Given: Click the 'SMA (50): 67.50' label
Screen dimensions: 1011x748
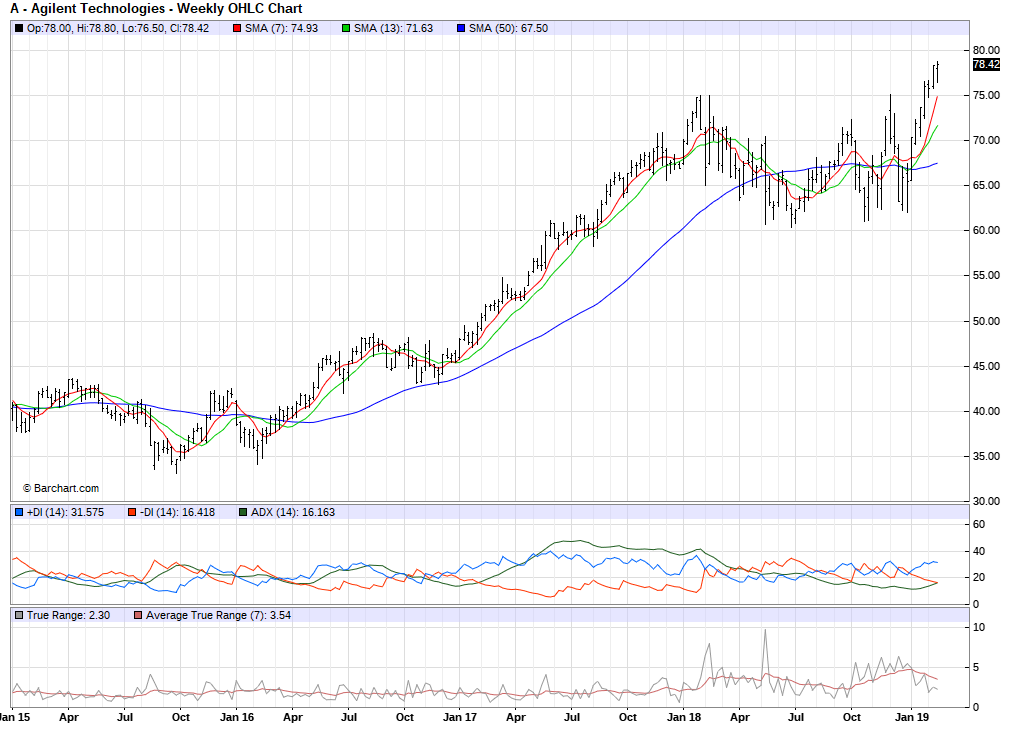Looking at the screenshot, I should point(508,28).
